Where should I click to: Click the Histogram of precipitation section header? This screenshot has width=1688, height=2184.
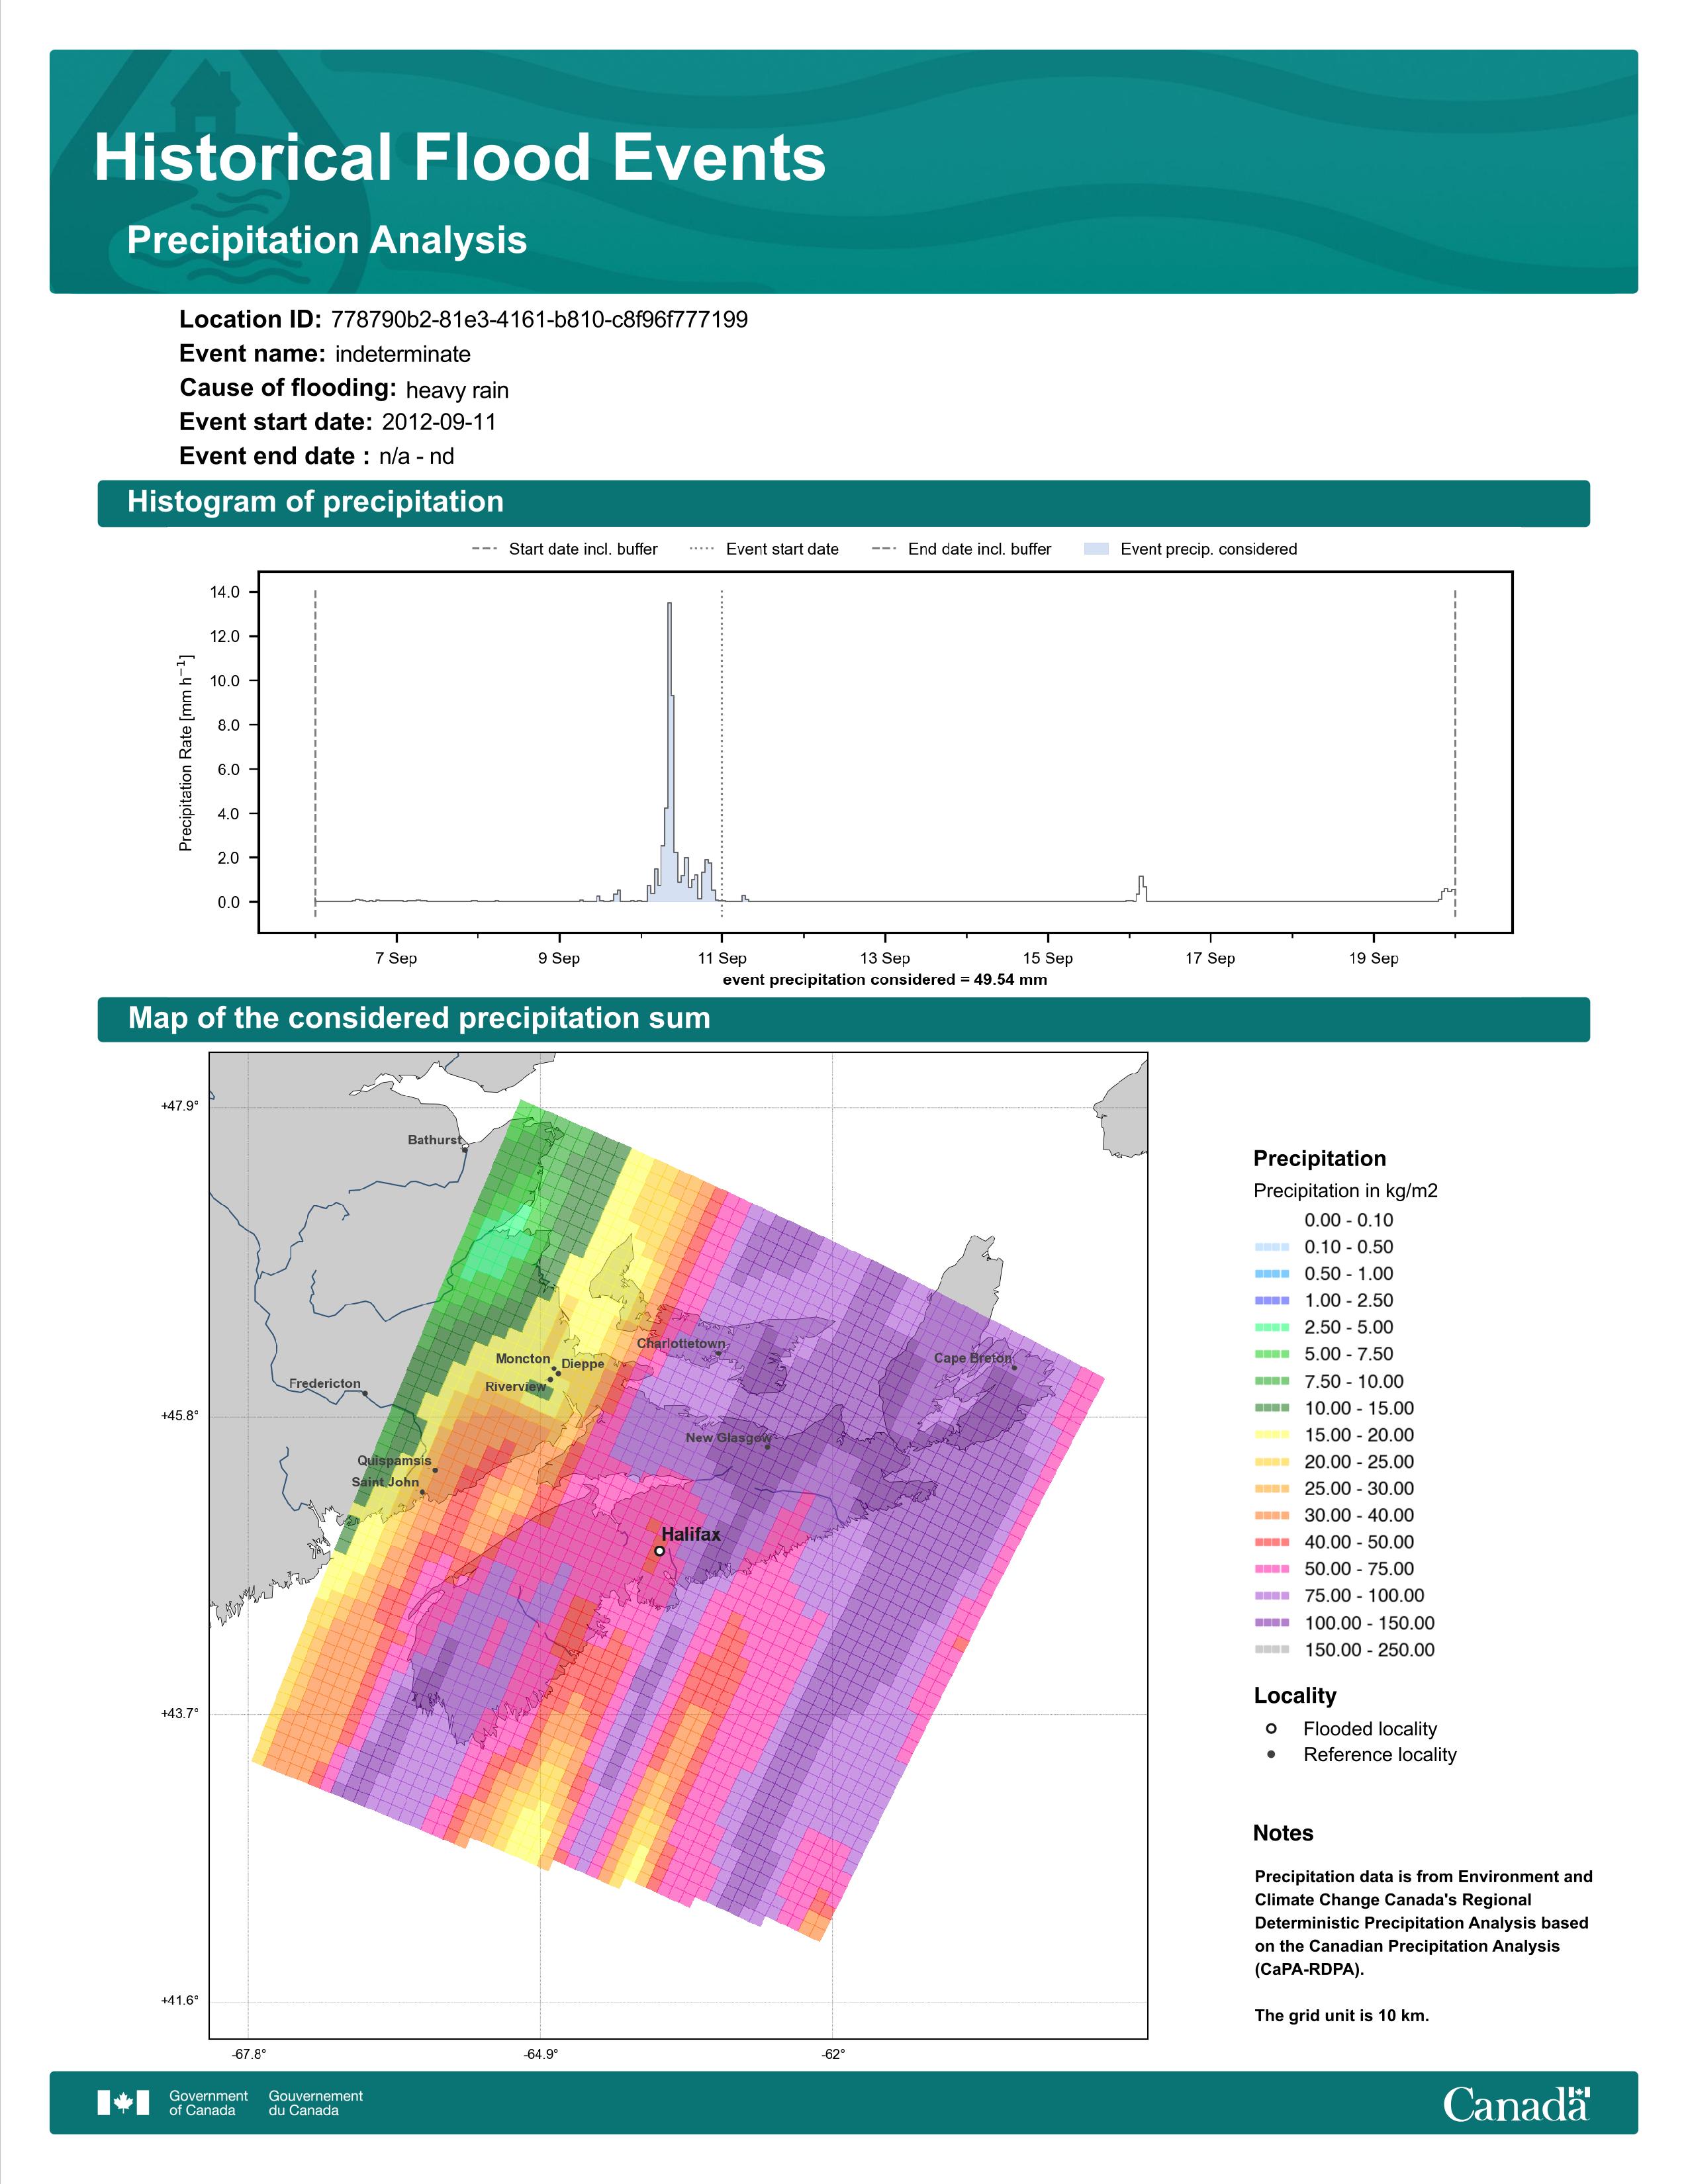315,502
